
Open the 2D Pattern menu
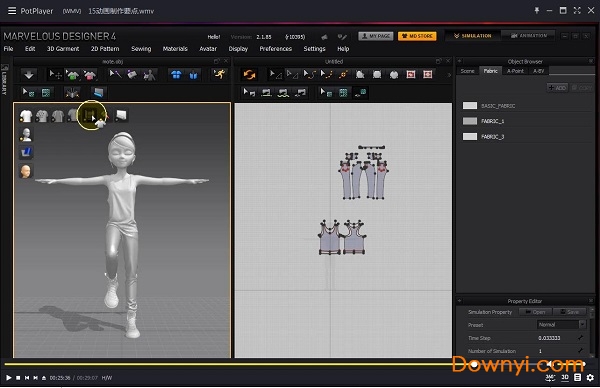[x=105, y=49]
